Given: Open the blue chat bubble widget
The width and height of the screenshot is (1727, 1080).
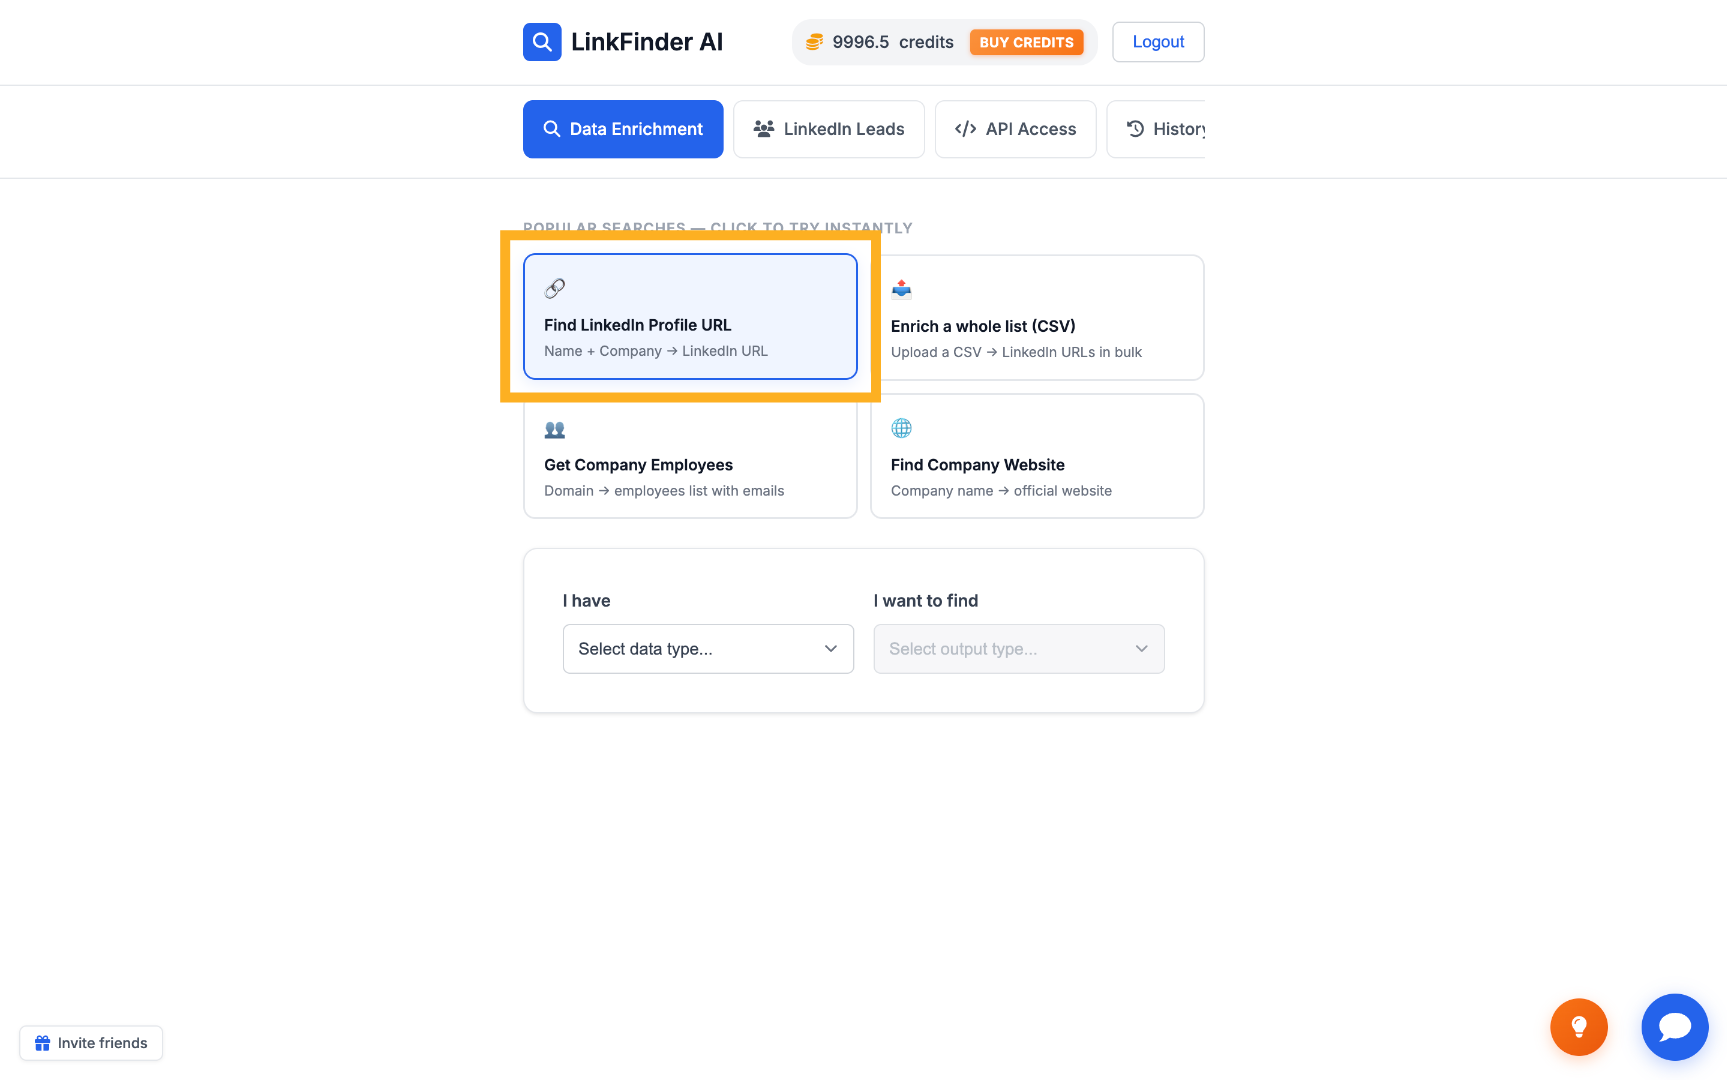Looking at the screenshot, I should pyautogui.click(x=1675, y=1027).
